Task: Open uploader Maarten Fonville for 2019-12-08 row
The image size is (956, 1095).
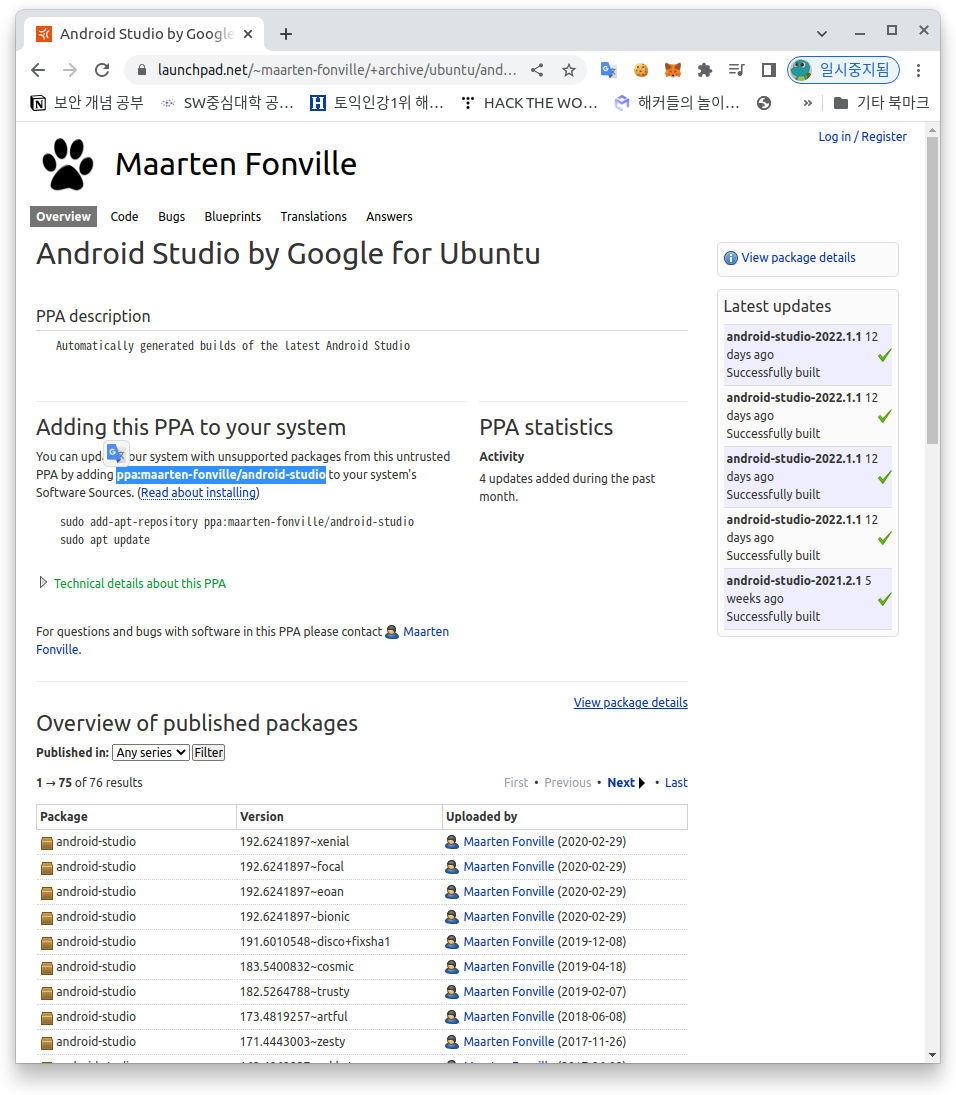Action: 508,942
